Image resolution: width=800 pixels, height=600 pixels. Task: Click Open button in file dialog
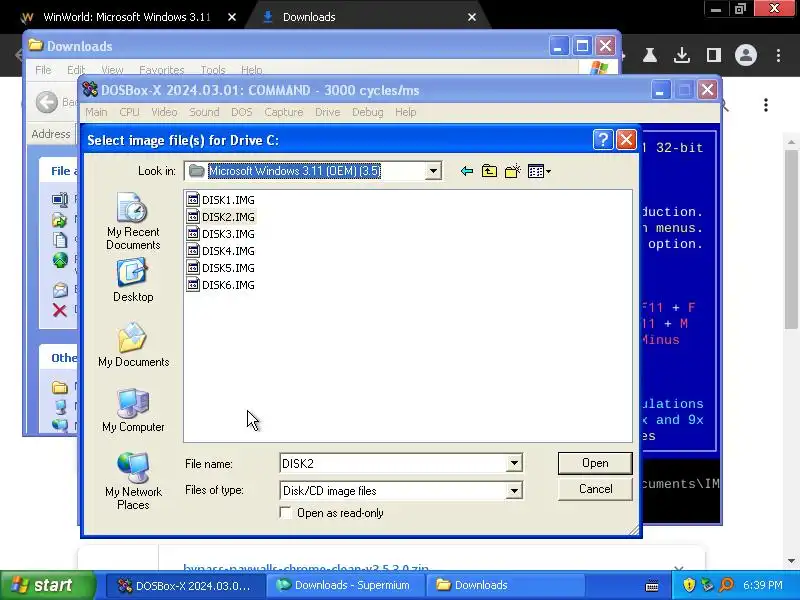click(x=595, y=463)
